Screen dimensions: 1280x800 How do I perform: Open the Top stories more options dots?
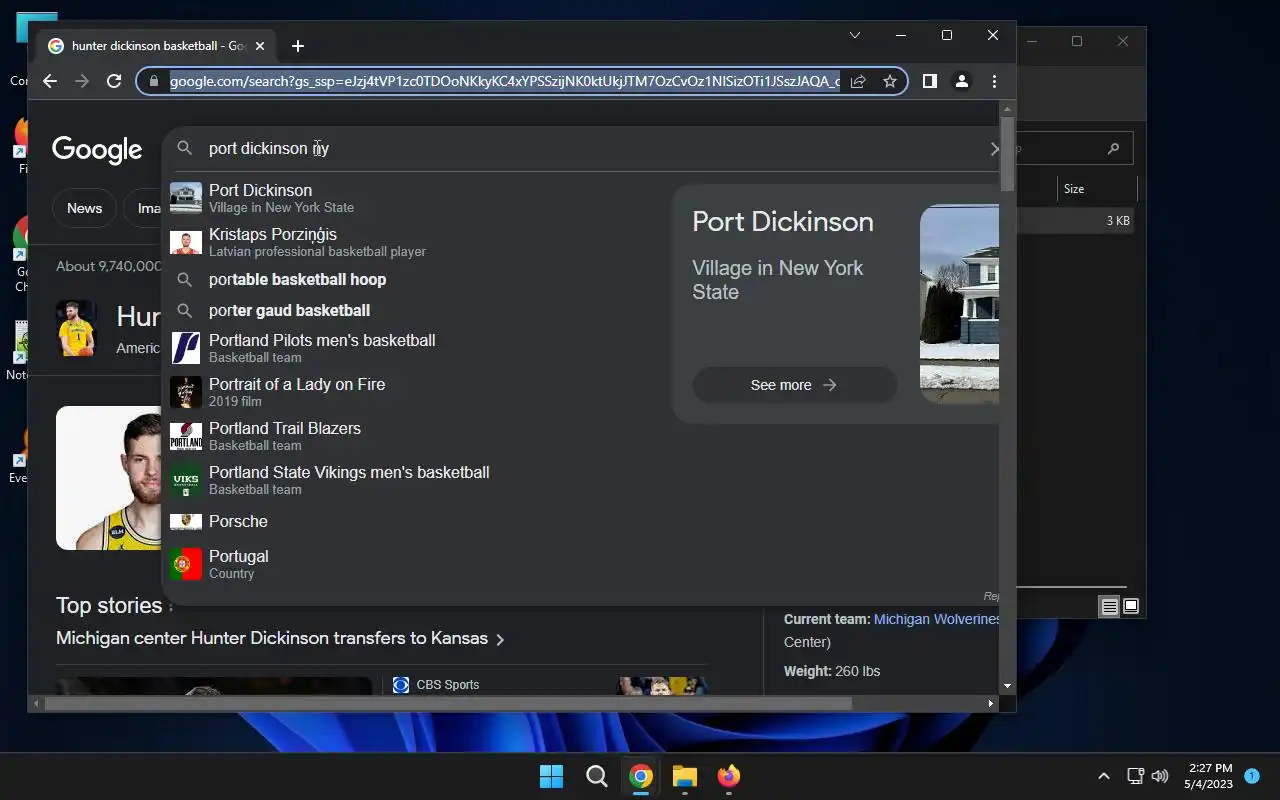(x=170, y=606)
